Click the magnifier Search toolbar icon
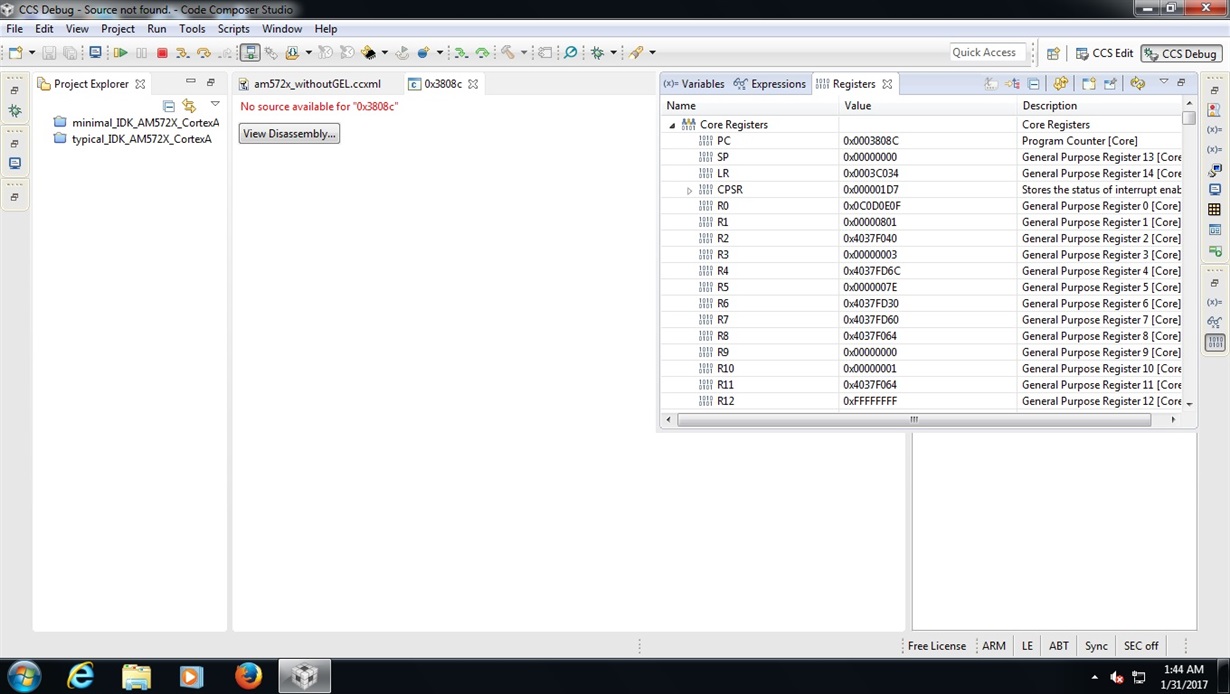The height and width of the screenshot is (694, 1230). coord(570,52)
